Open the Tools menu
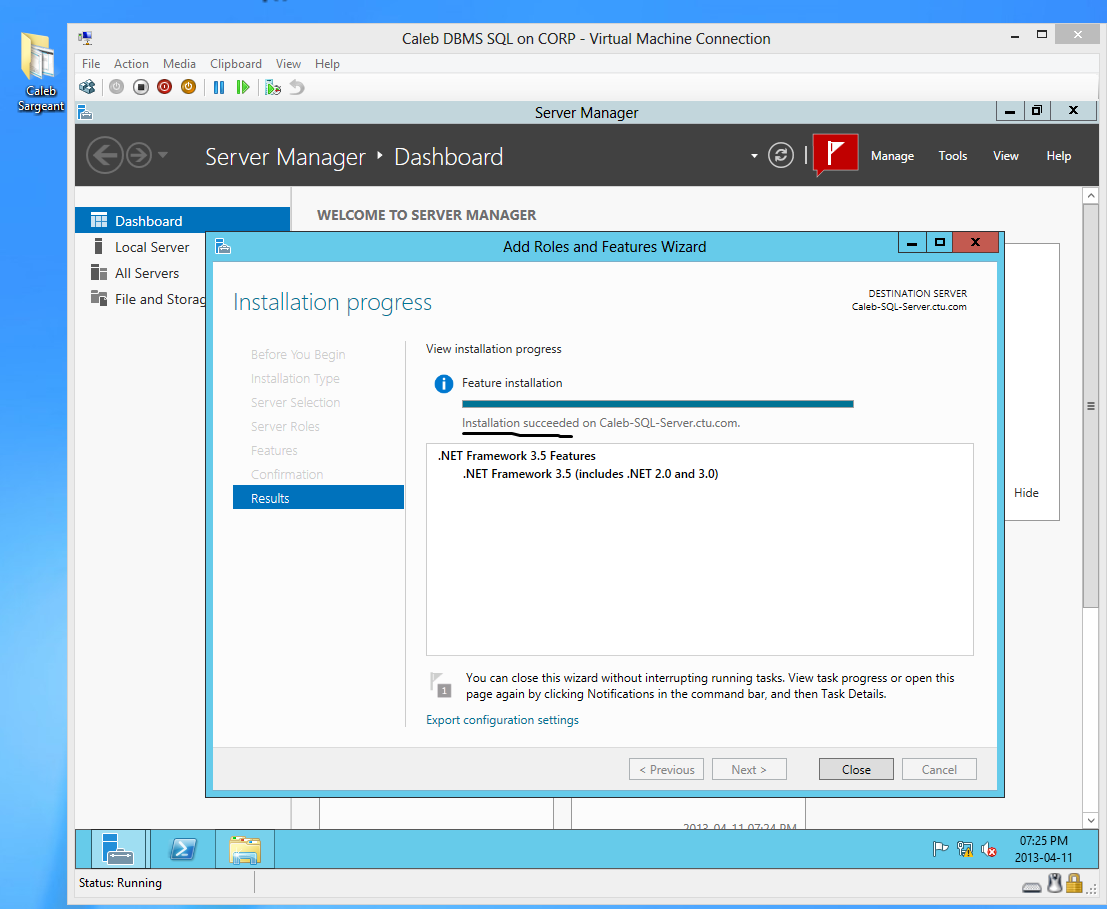The height and width of the screenshot is (909, 1107). pos(952,156)
